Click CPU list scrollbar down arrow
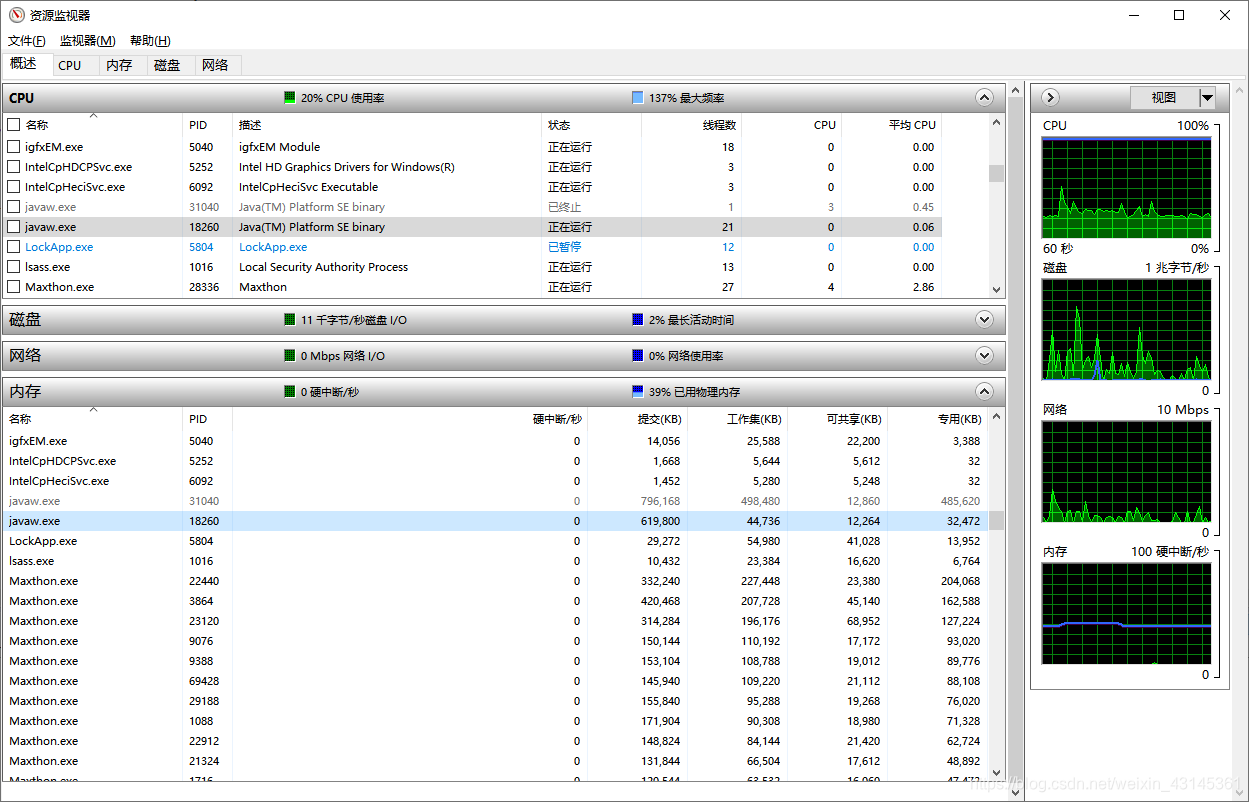Screen dimensions: 1249x802 coord(996,289)
